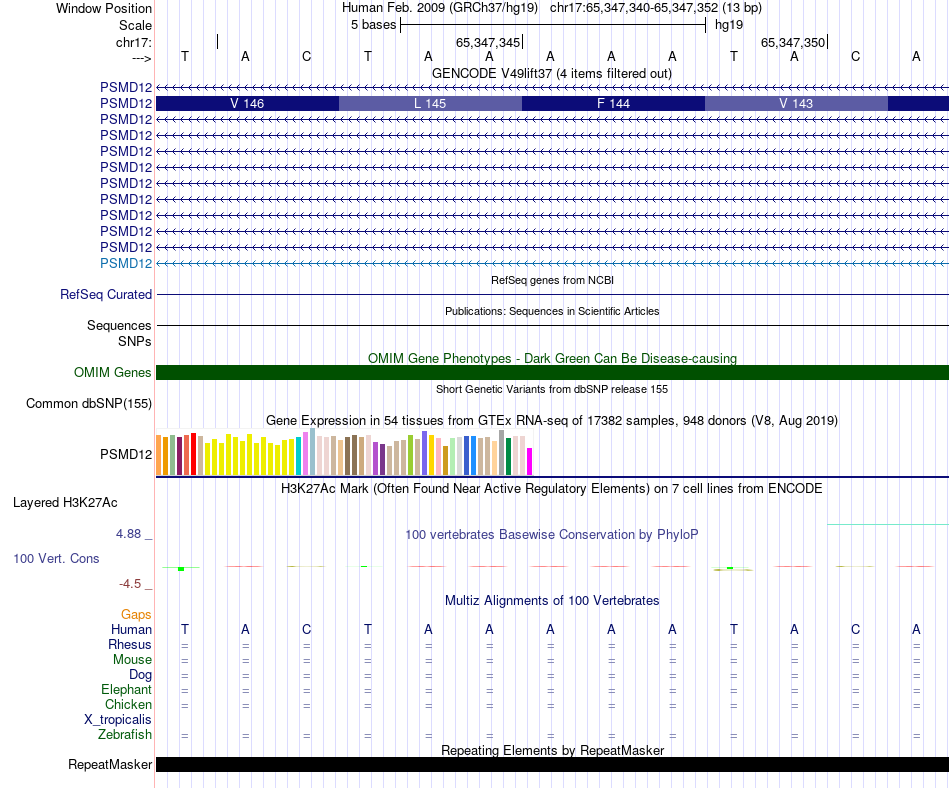The image size is (950, 788).
Task: Click Repeating Elements by RepeatMasker title
Action: click(x=553, y=750)
